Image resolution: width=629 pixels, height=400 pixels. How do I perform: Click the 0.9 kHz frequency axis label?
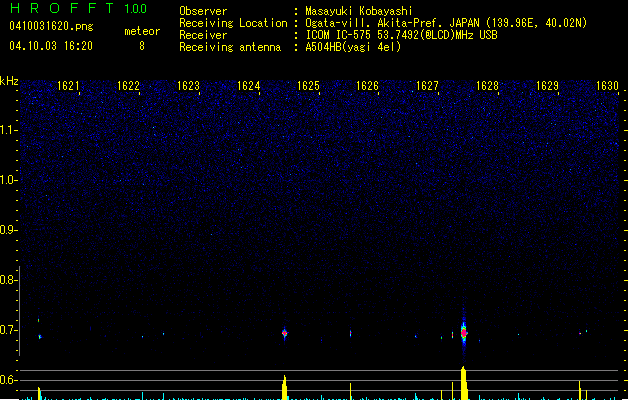(x=8, y=230)
